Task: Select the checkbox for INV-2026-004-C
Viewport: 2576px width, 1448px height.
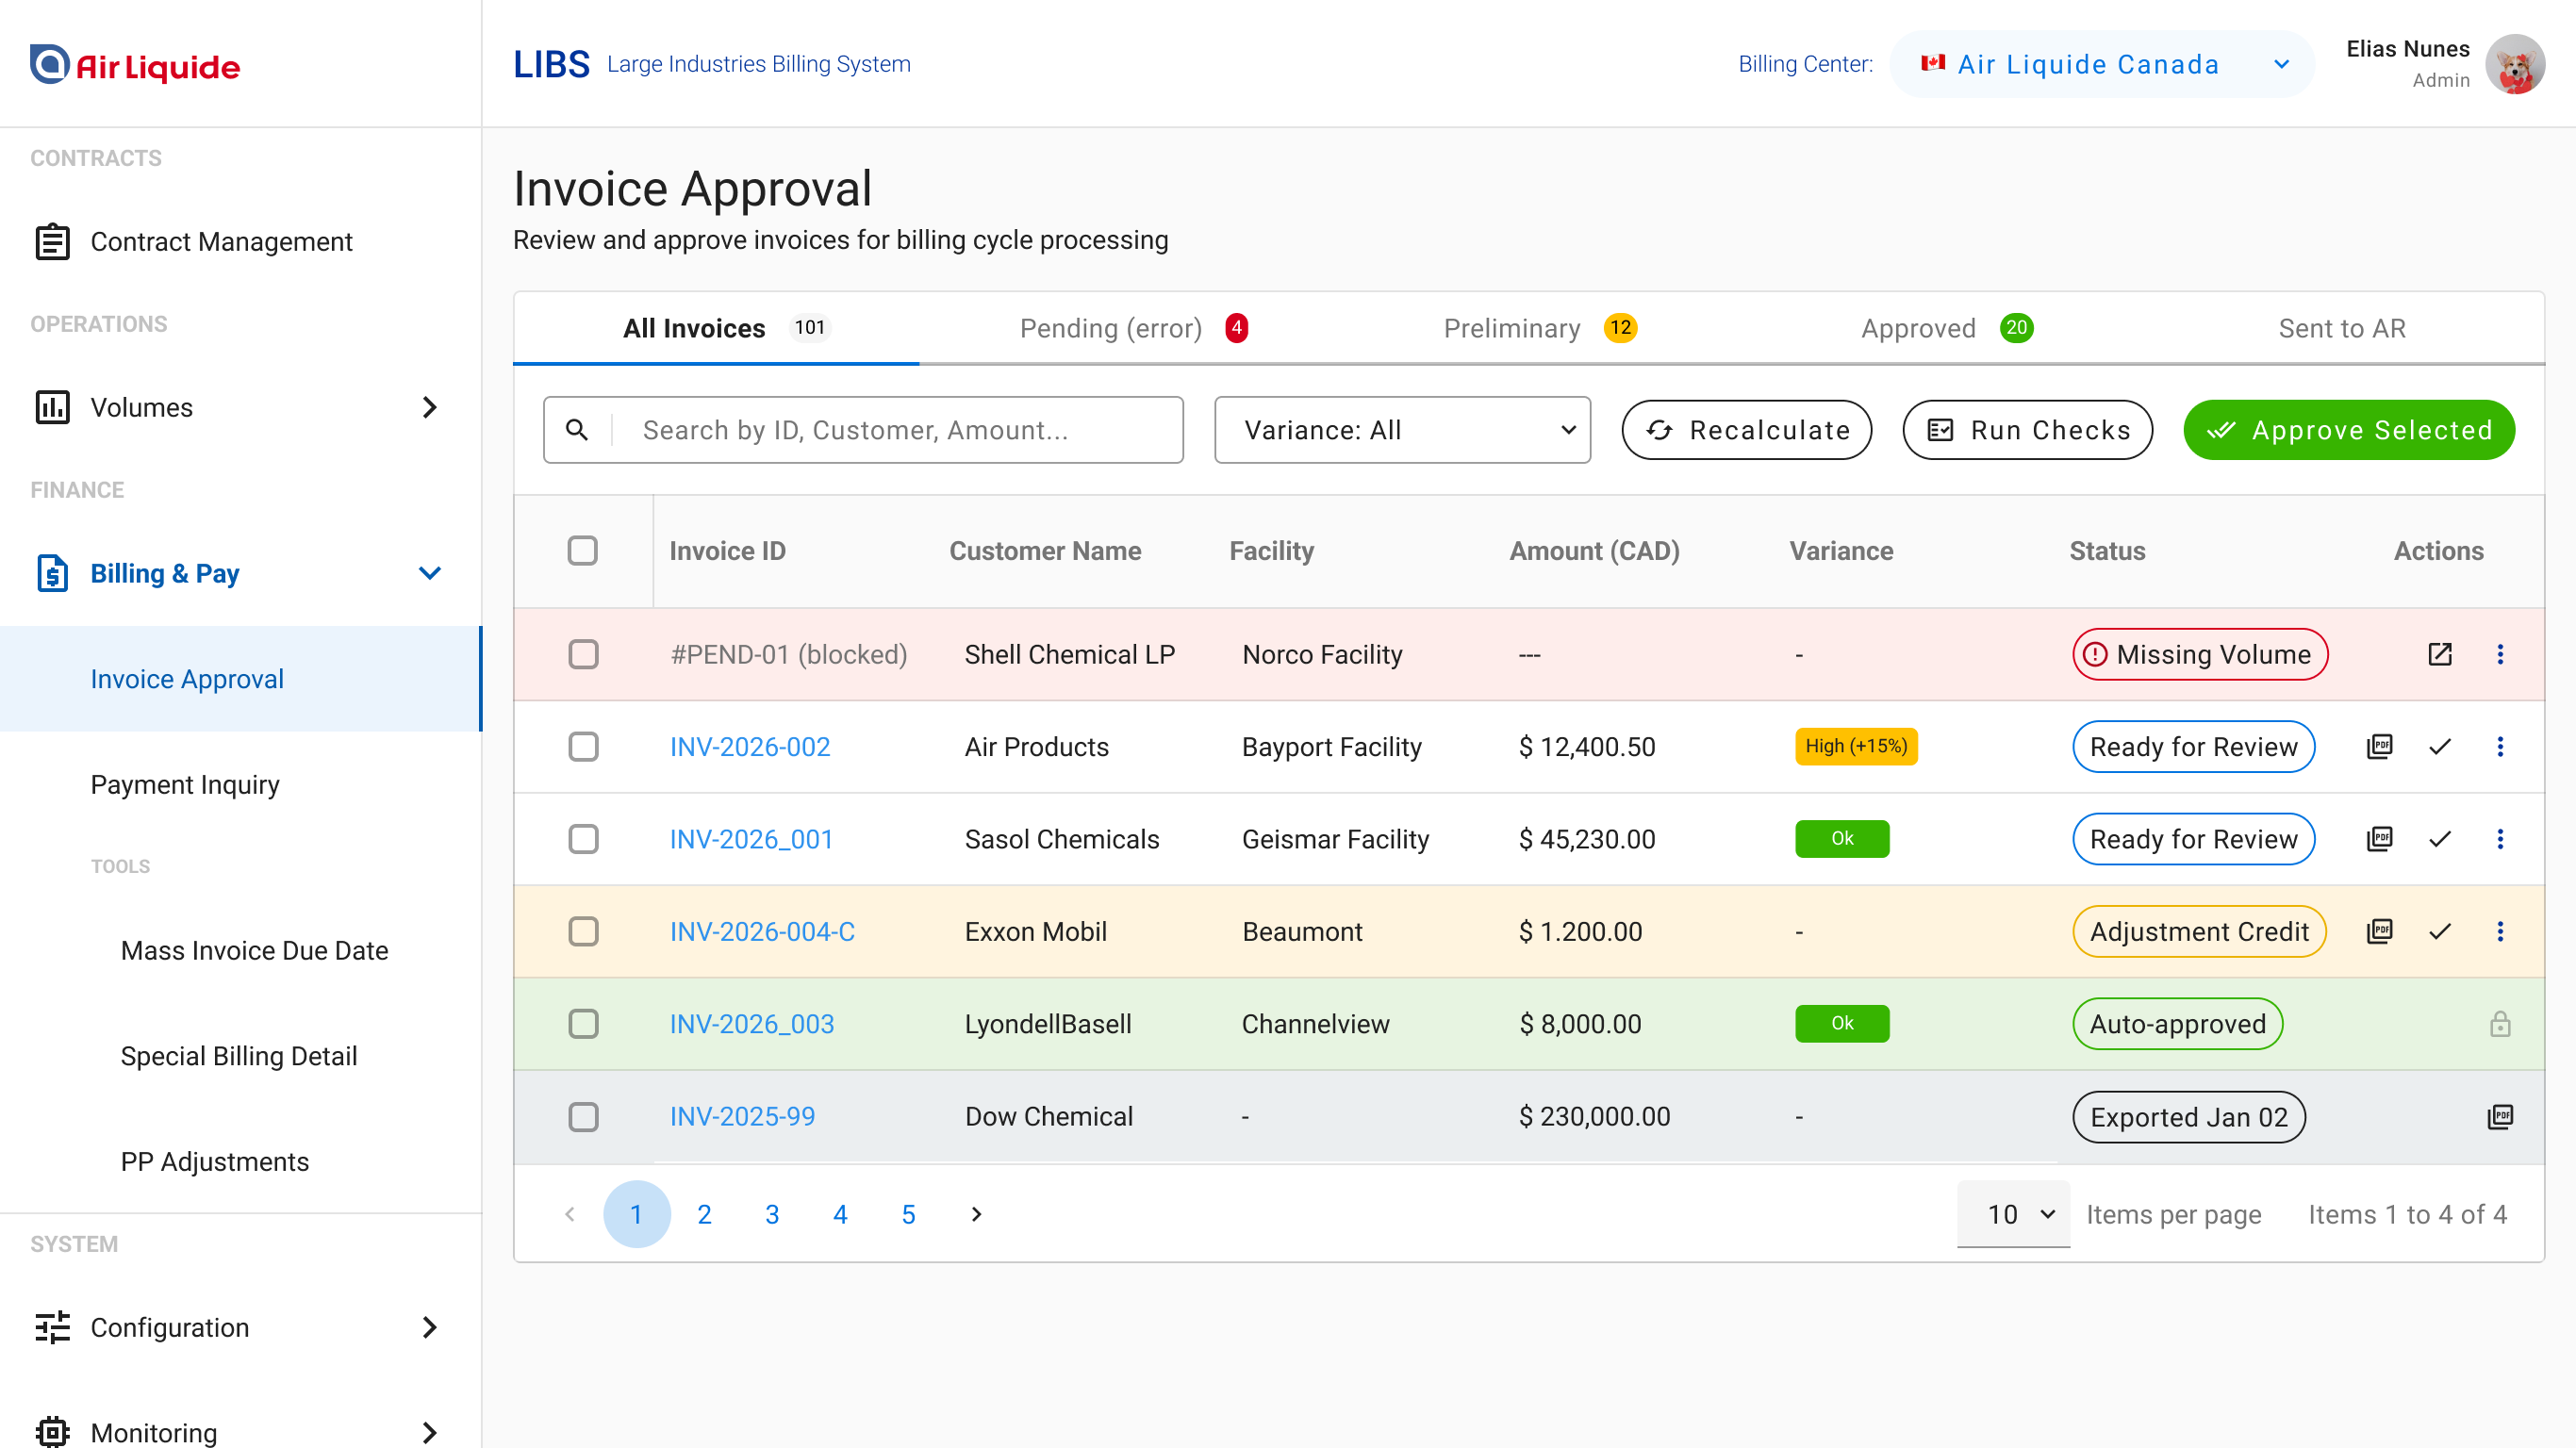Action: (583, 931)
